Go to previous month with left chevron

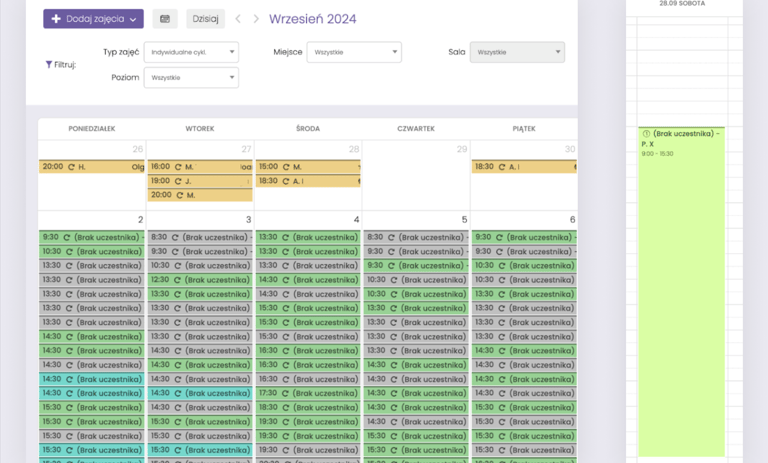pos(238,19)
